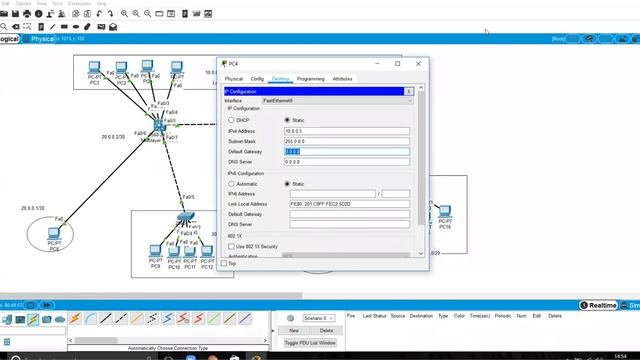Choose the Connections lightning category icon
Image resolution: width=640 pixels, height=360 pixels.
click(x=33, y=319)
